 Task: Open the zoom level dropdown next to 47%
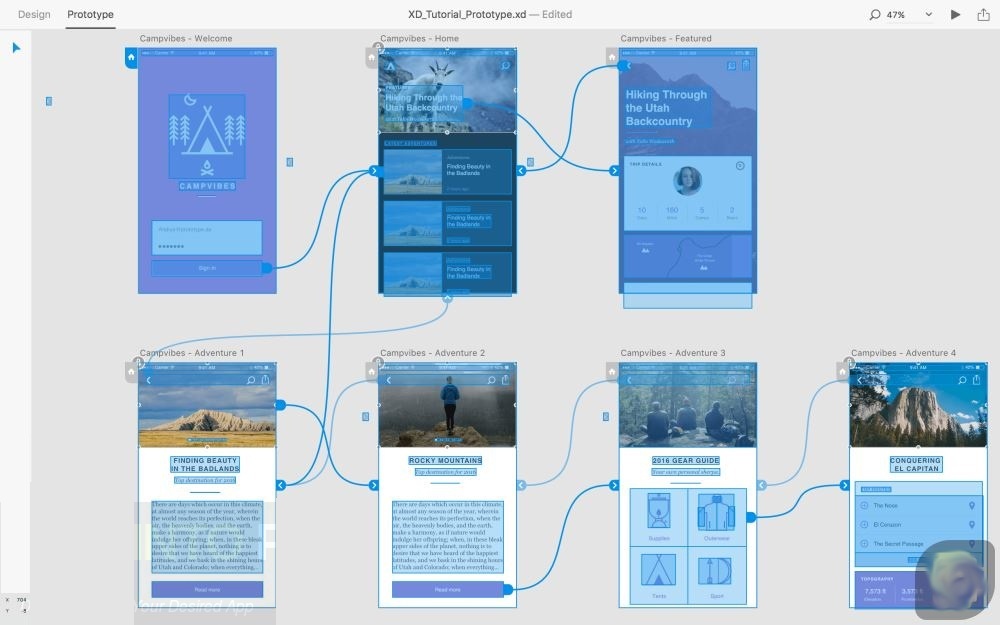click(927, 15)
